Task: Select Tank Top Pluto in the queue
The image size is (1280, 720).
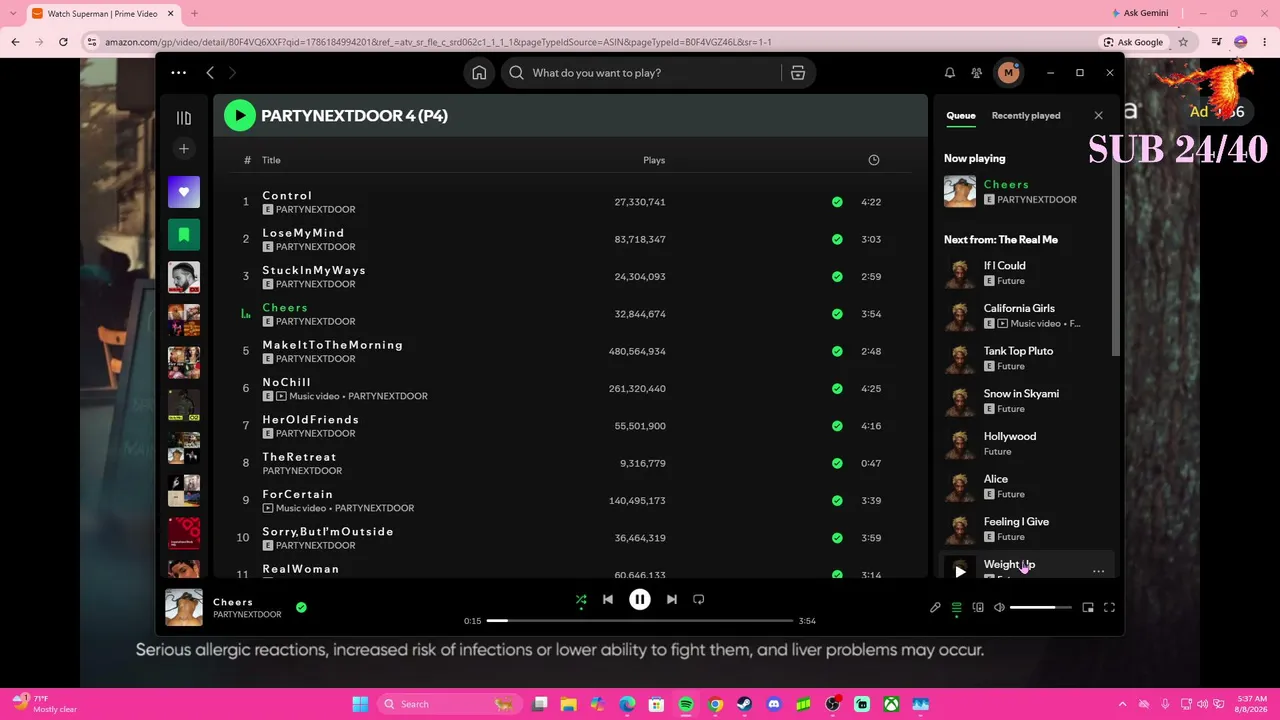Action: click(x=1018, y=351)
